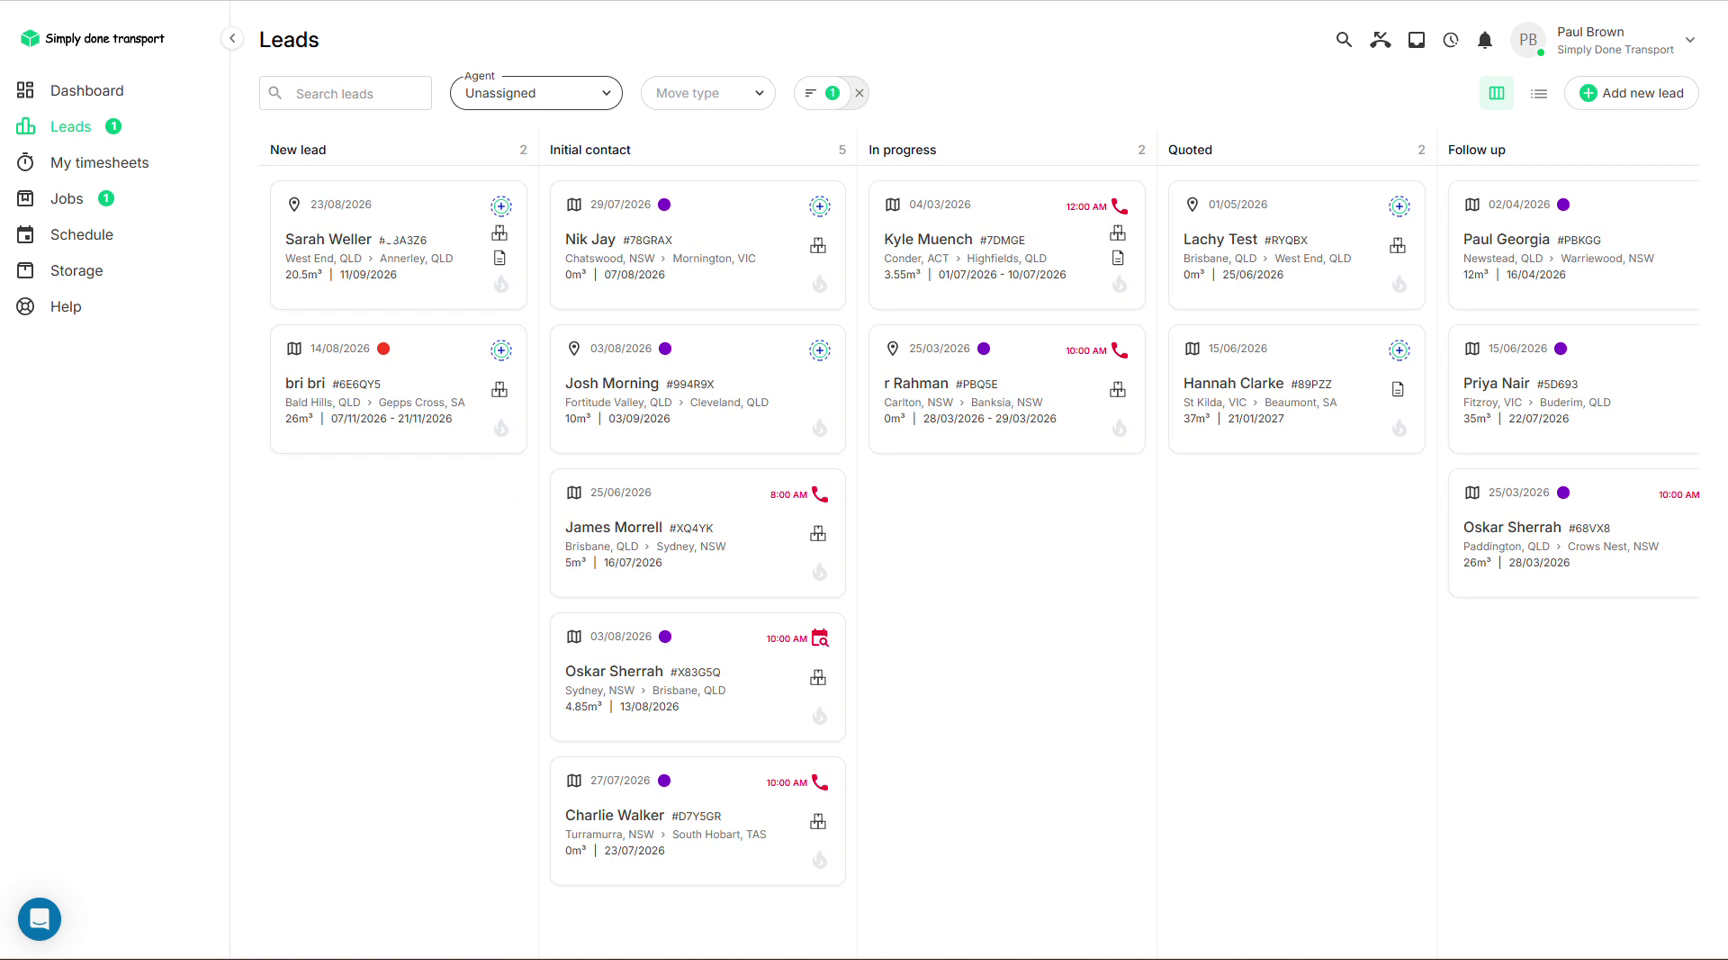Open the inbox tray icon
The height and width of the screenshot is (960, 1728).
[1416, 40]
